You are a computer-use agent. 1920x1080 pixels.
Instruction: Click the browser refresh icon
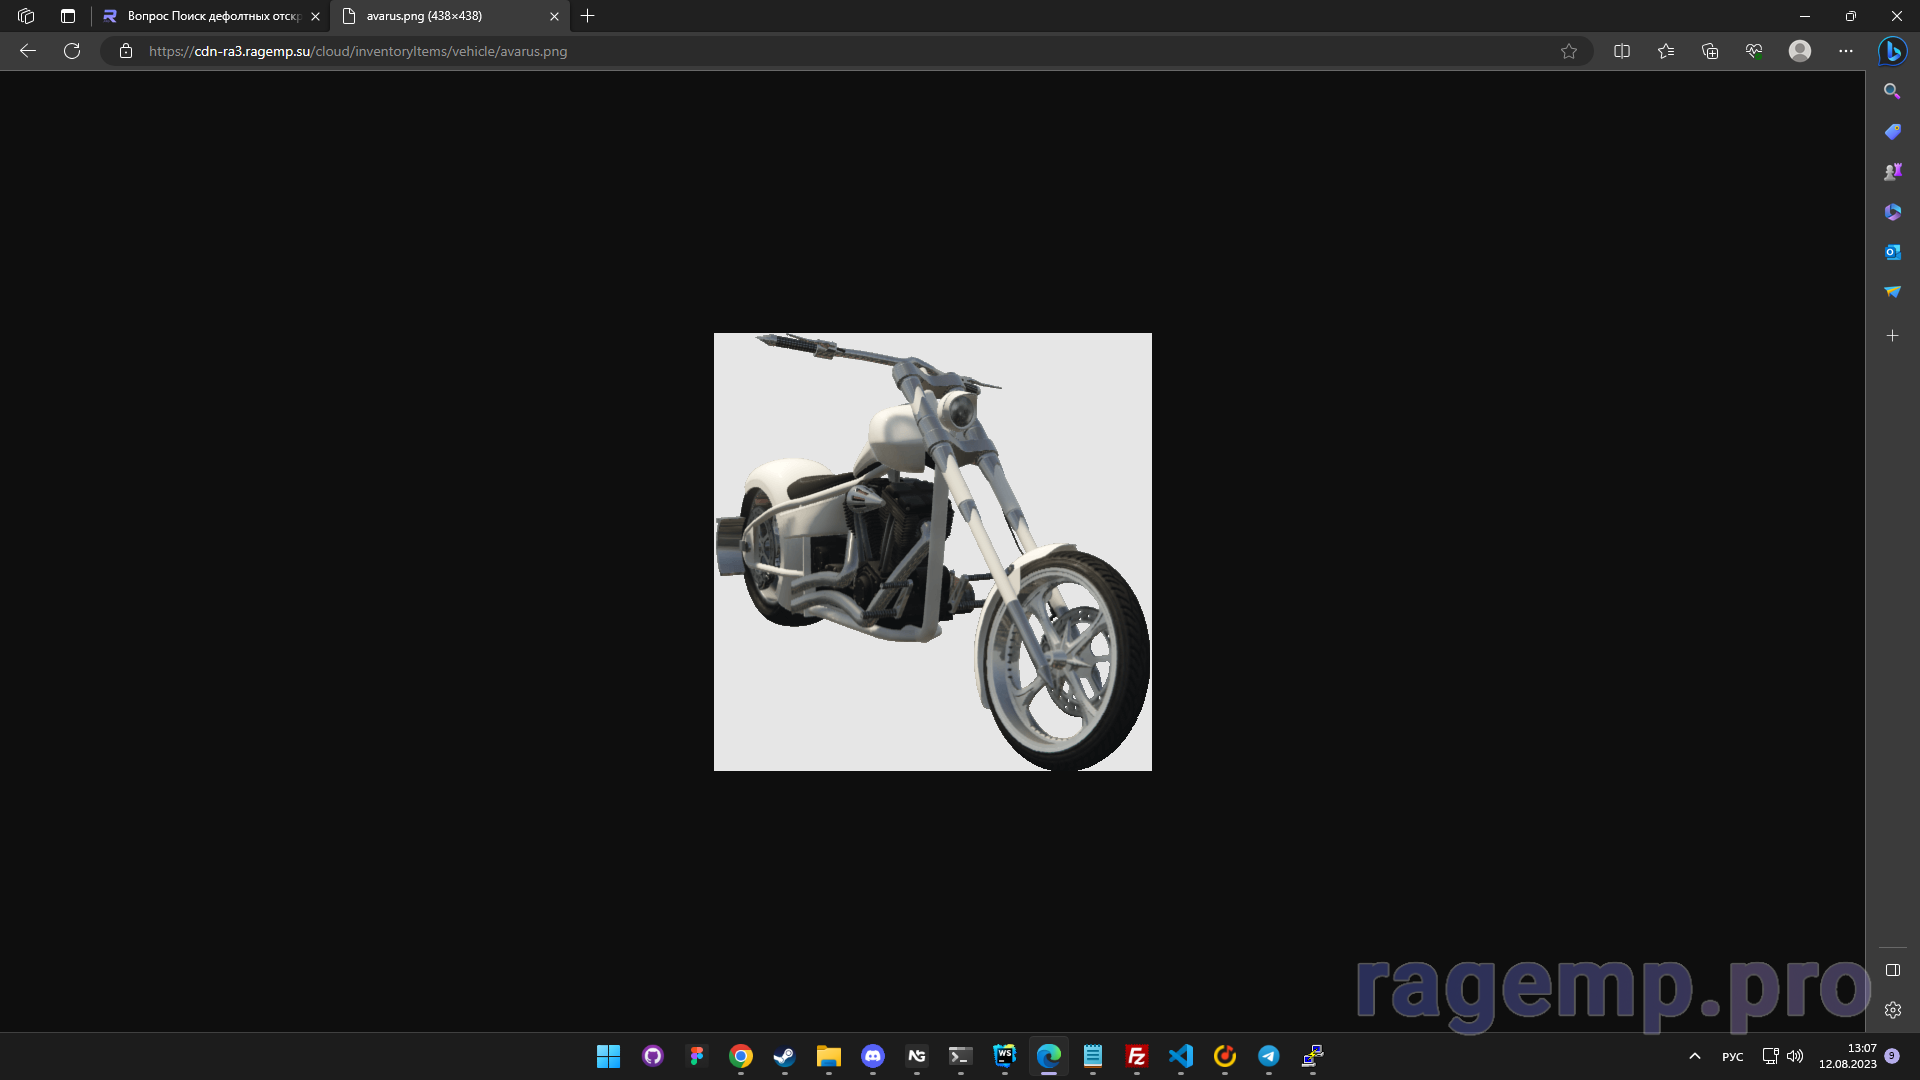[x=72, y=51]
